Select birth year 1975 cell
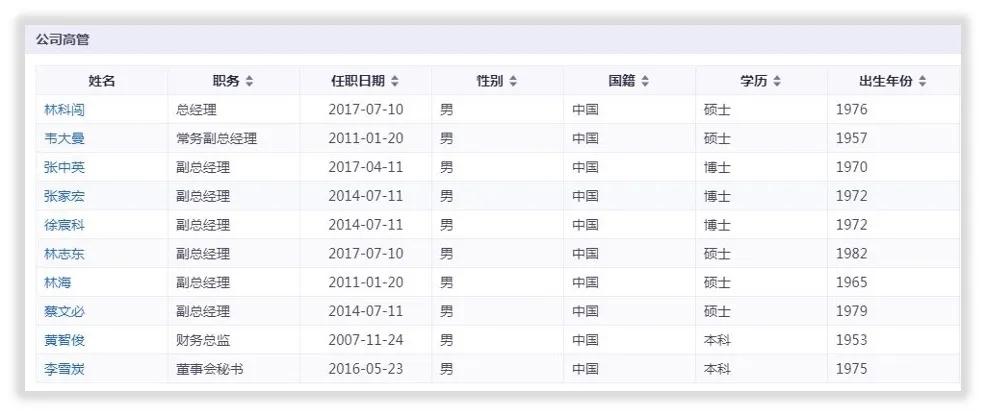This screenshot has height=416, width=986. 894,369
